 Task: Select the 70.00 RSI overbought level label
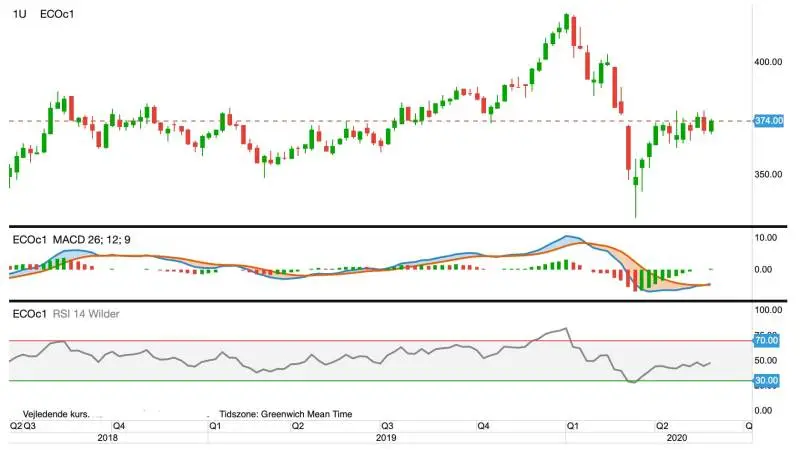coord(766,340)
